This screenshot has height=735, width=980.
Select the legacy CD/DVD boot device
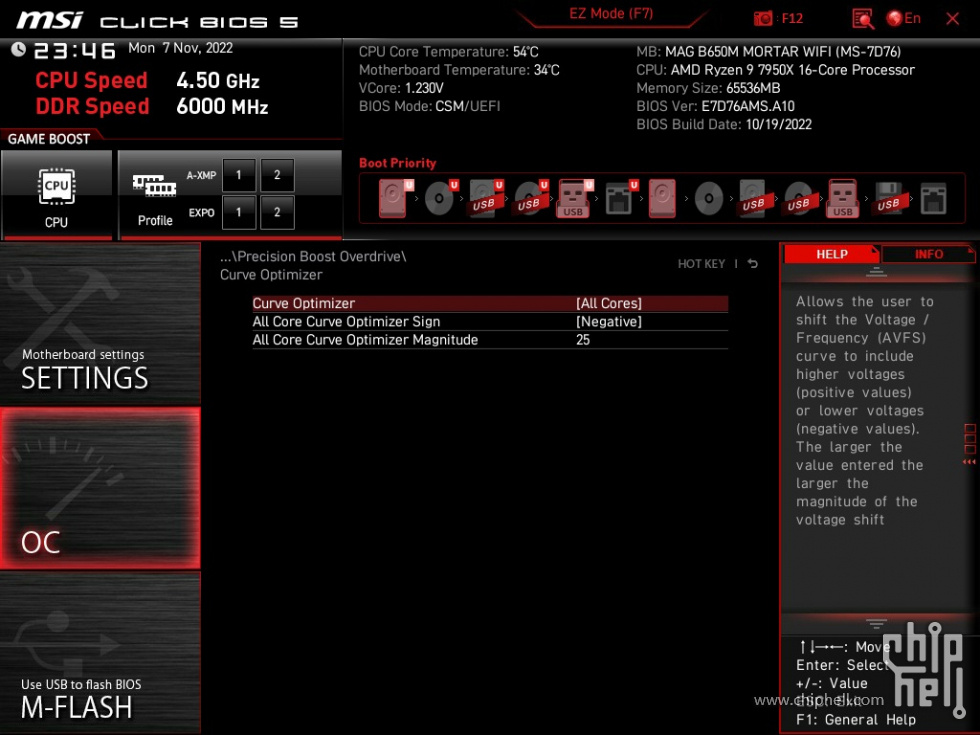point(709,199)
